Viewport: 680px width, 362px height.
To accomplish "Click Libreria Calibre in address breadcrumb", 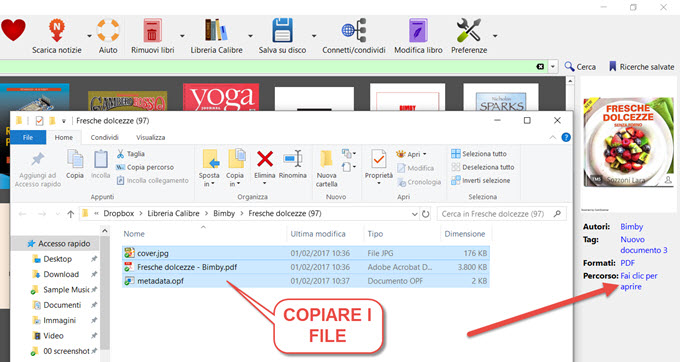I will [x=173, y=214].
